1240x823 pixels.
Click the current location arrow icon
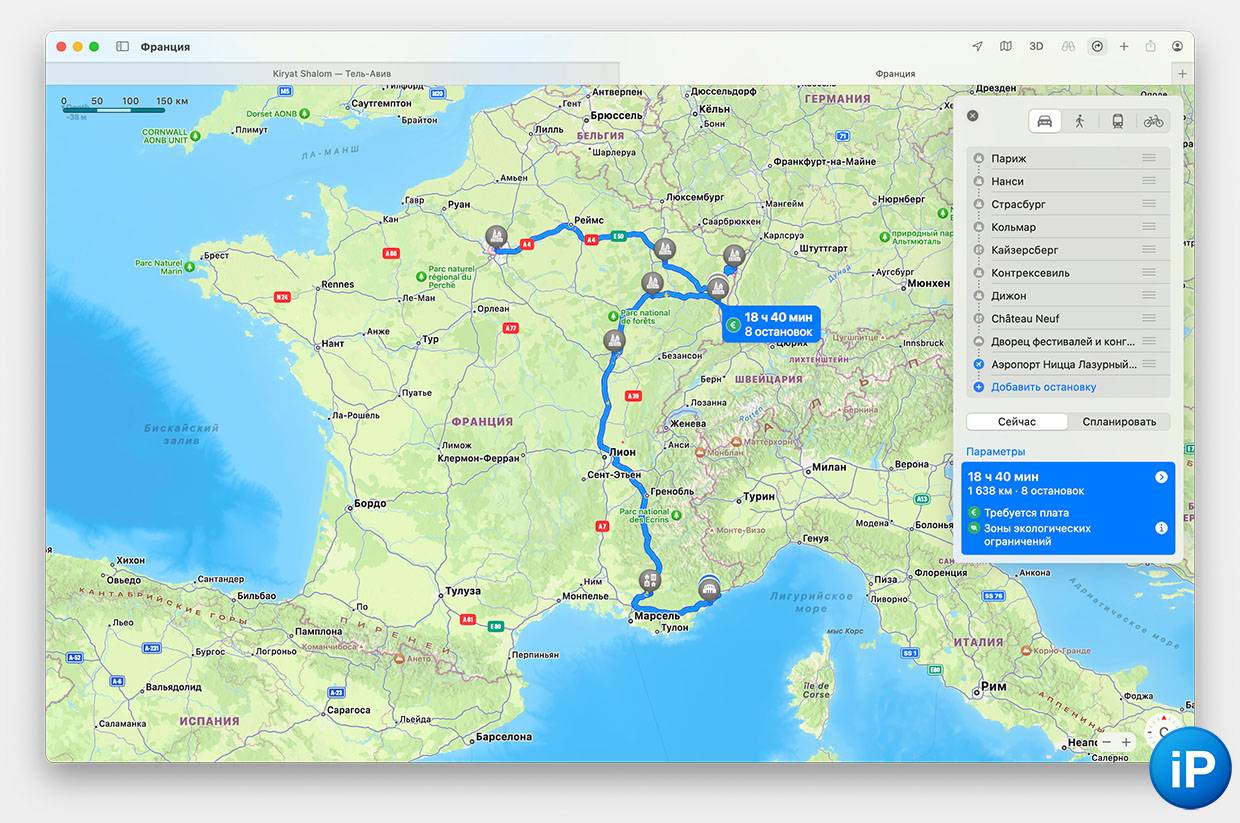point(977,46)
